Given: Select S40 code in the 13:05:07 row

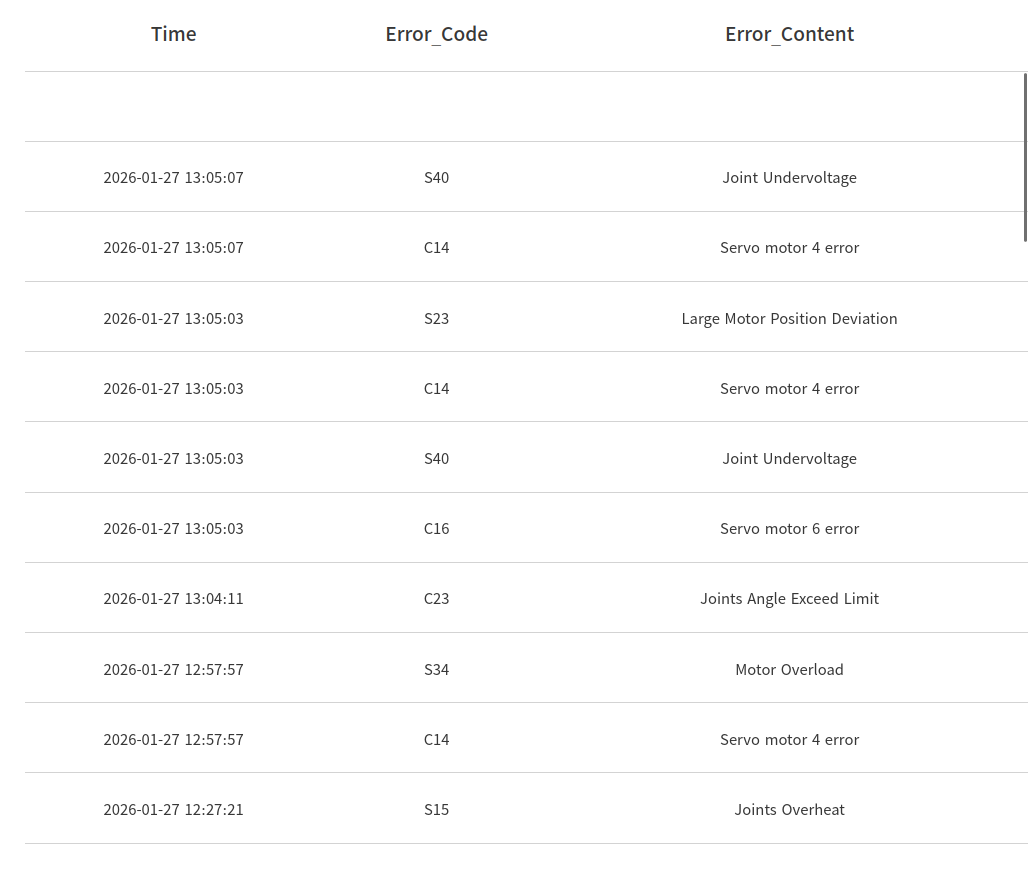Looking at the screenshot, I should tap(436, 178).
